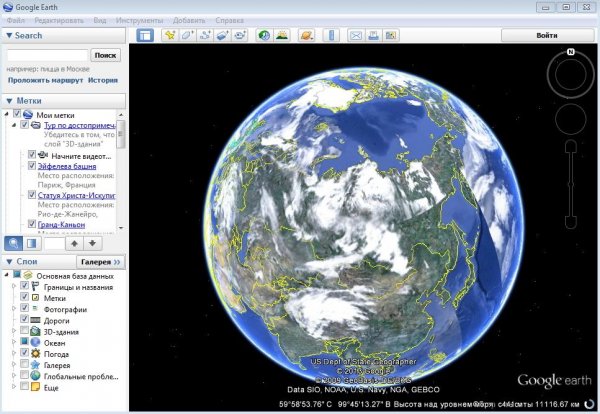Record a tour camera icon
600x414 pixels.
click(x=240, y=35)
